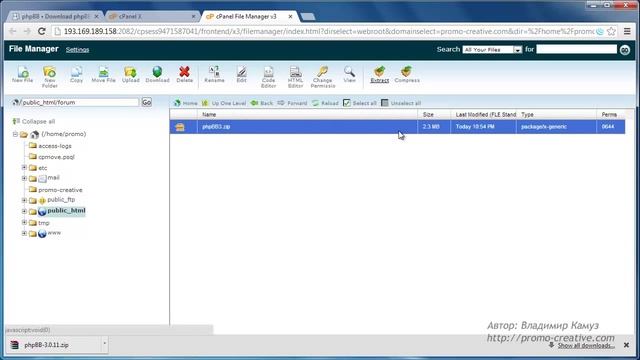640x360 pixels.
Task: Click the zip file icon in the phpBB3.zip row
Action: coord(180,127)
